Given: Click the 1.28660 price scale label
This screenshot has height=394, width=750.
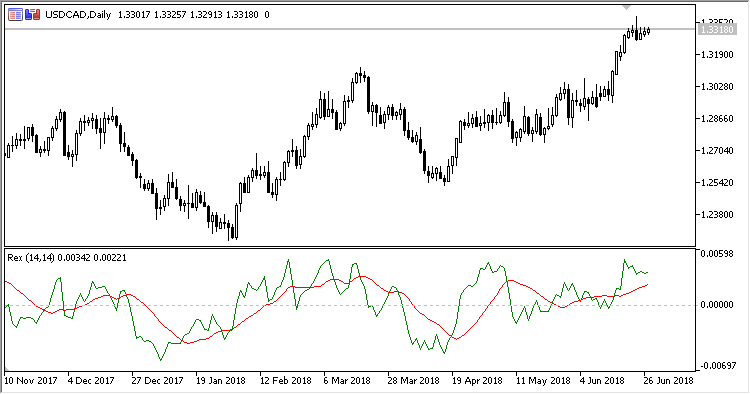Looking at the screenshot, I should coord(717,119).
